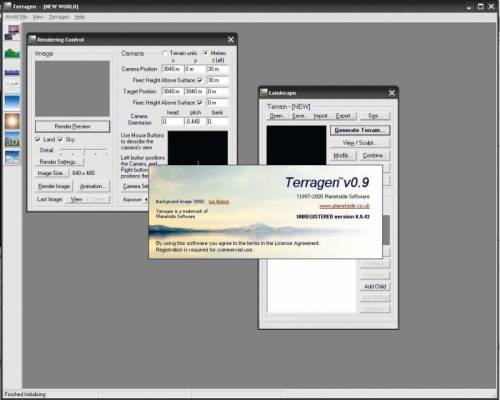Click the Add Child button
Viewport: 500px width, 400px height.
[x=375, y=286]
